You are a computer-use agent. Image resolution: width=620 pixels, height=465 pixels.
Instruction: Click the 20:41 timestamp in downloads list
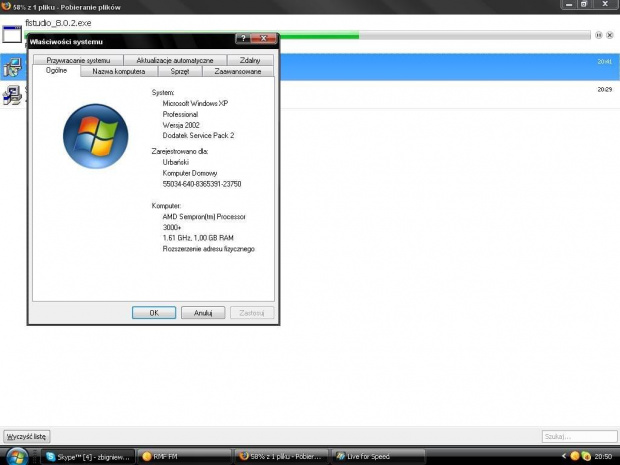pos(605,62)
